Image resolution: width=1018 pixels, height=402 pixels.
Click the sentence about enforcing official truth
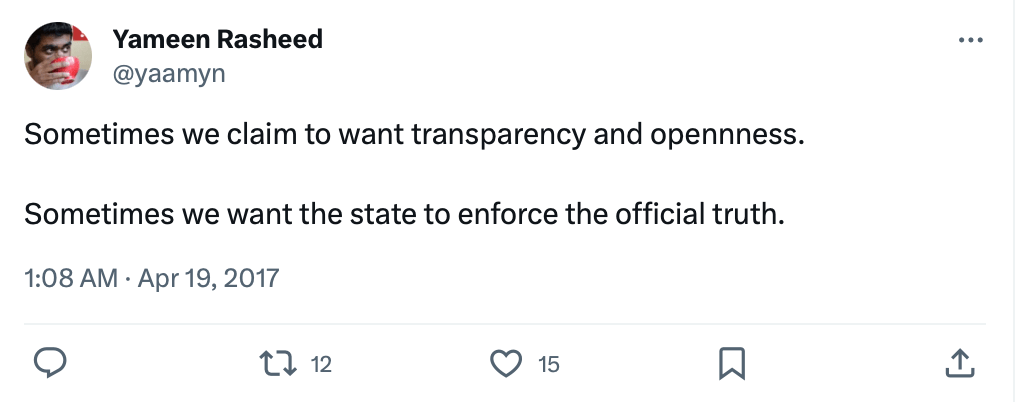400,214
